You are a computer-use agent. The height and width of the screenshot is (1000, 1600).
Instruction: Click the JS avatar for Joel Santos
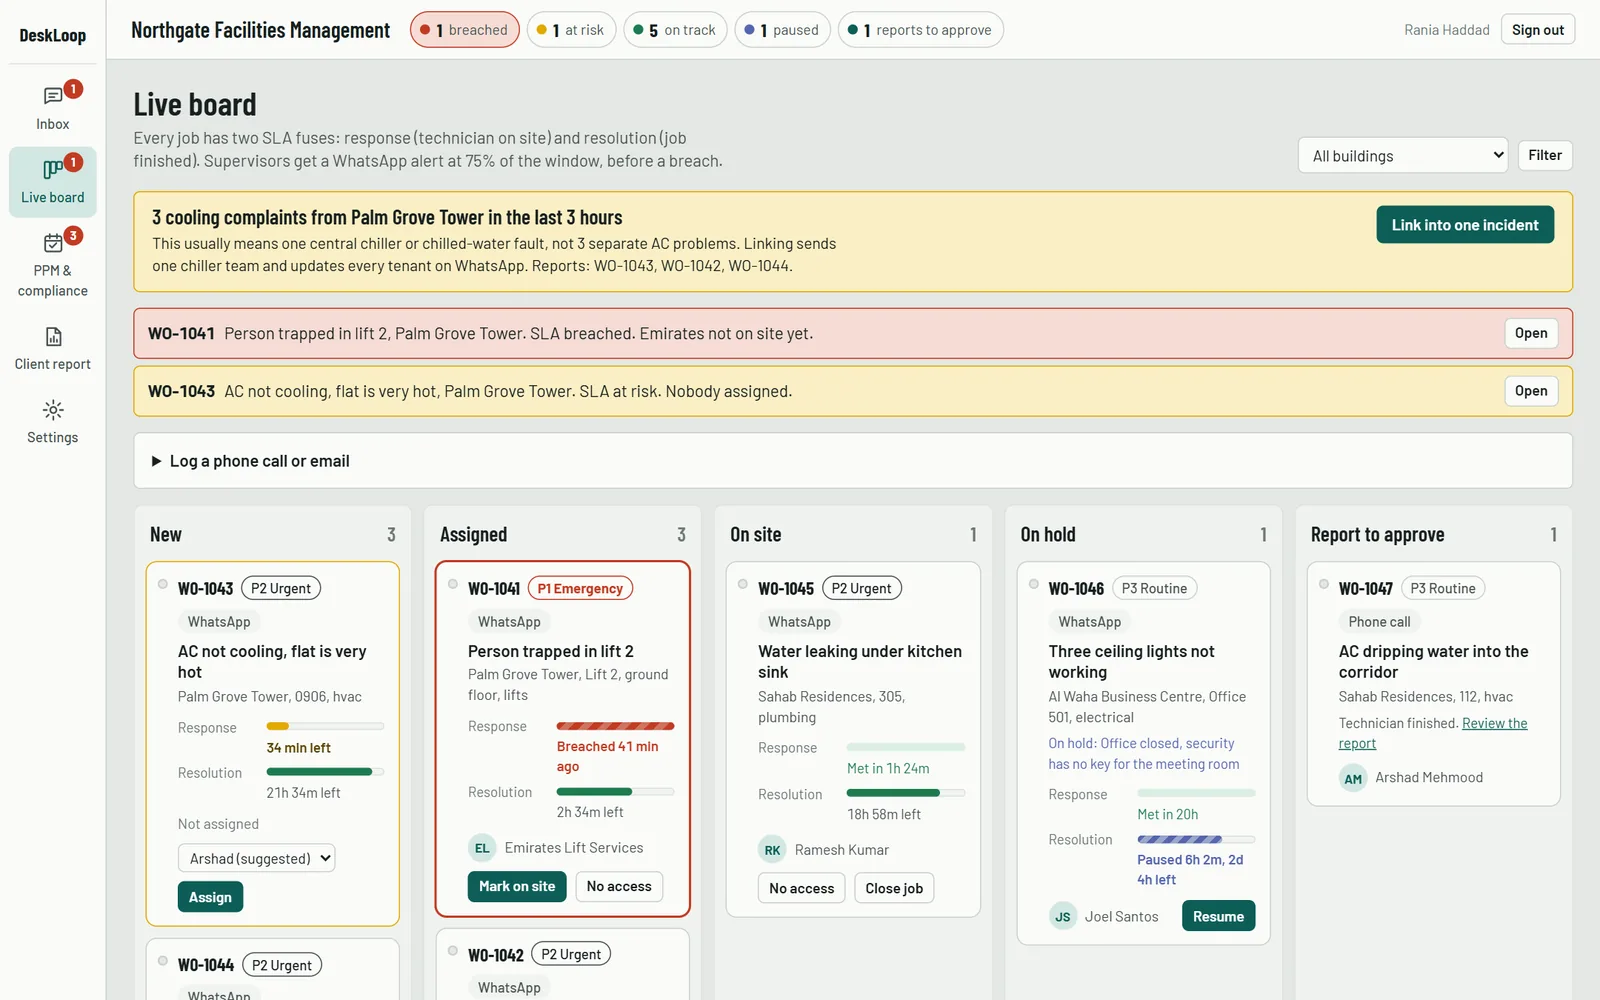click(x=1063, y=916)
